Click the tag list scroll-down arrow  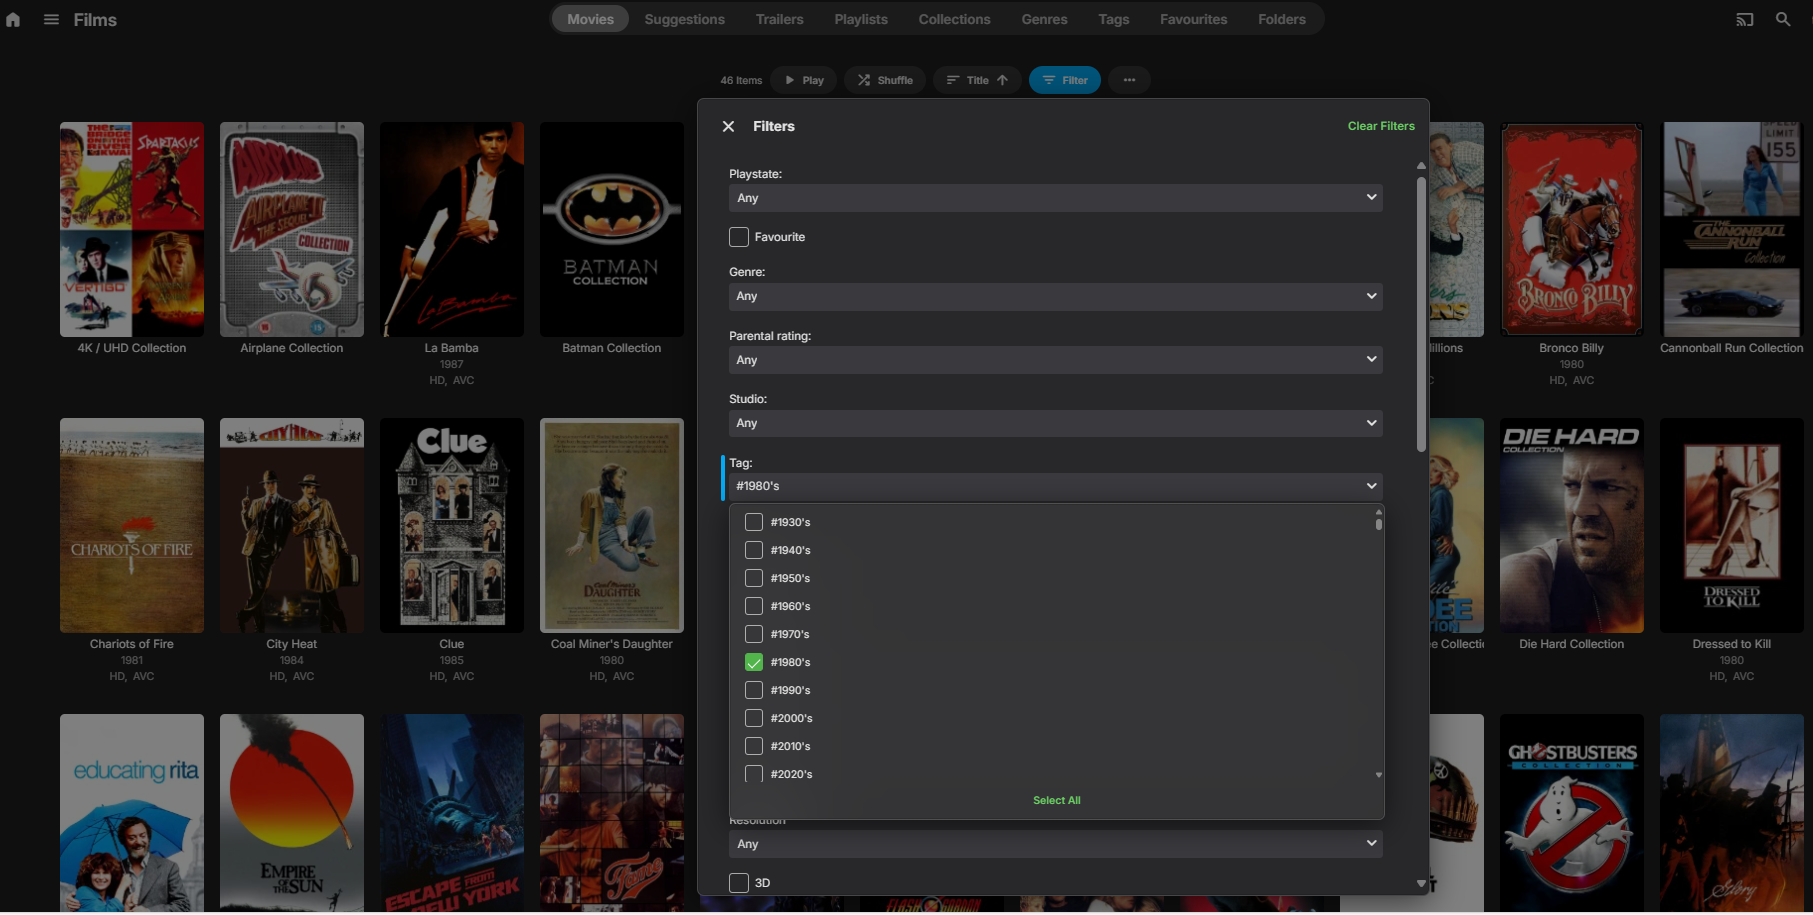pos(1379,775)
